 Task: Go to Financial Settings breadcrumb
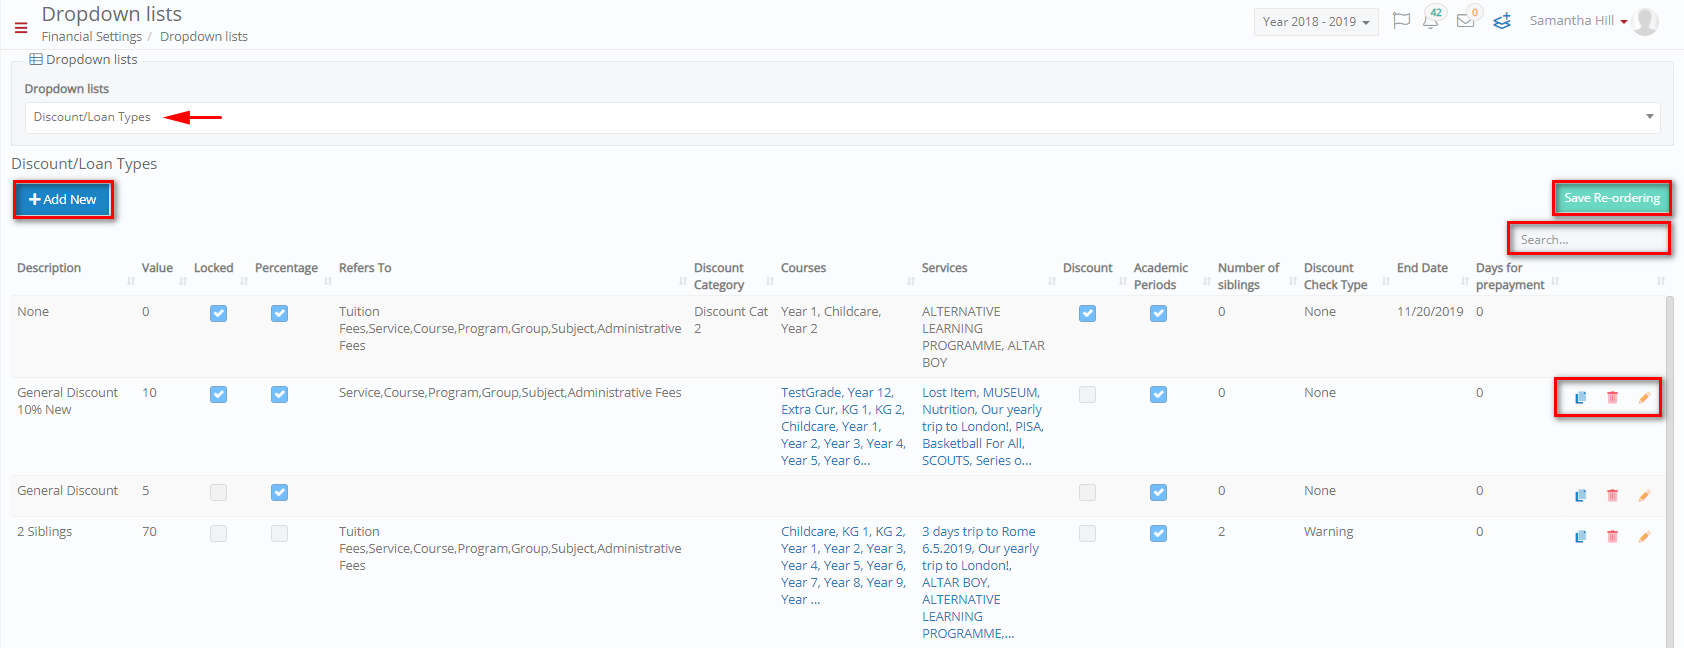(92, 37)
